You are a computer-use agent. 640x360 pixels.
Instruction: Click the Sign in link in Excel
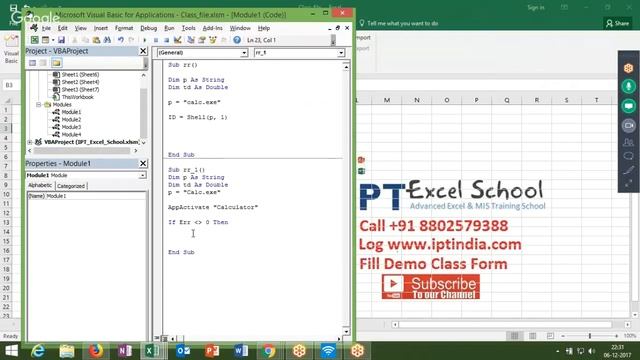(x=536, y=7)
